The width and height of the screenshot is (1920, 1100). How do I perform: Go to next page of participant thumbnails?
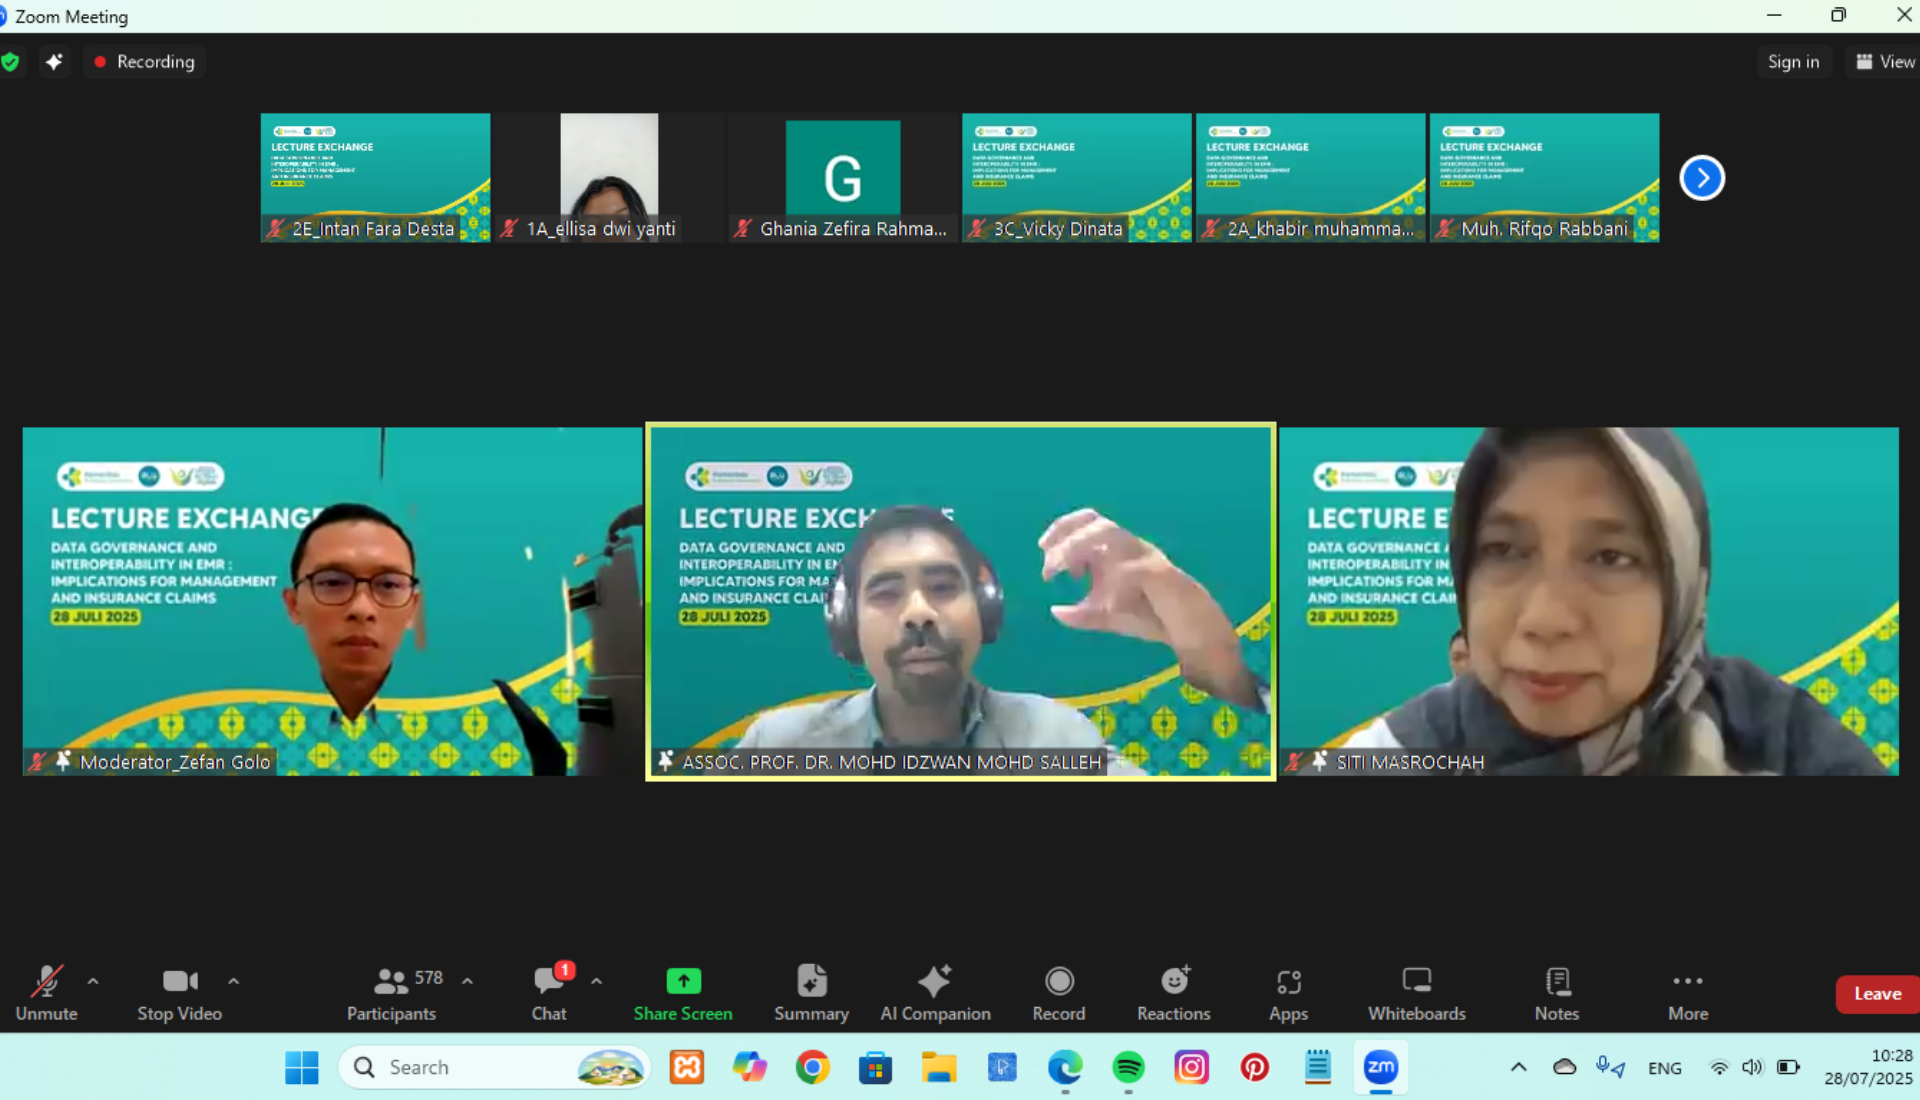point(1702,178)
